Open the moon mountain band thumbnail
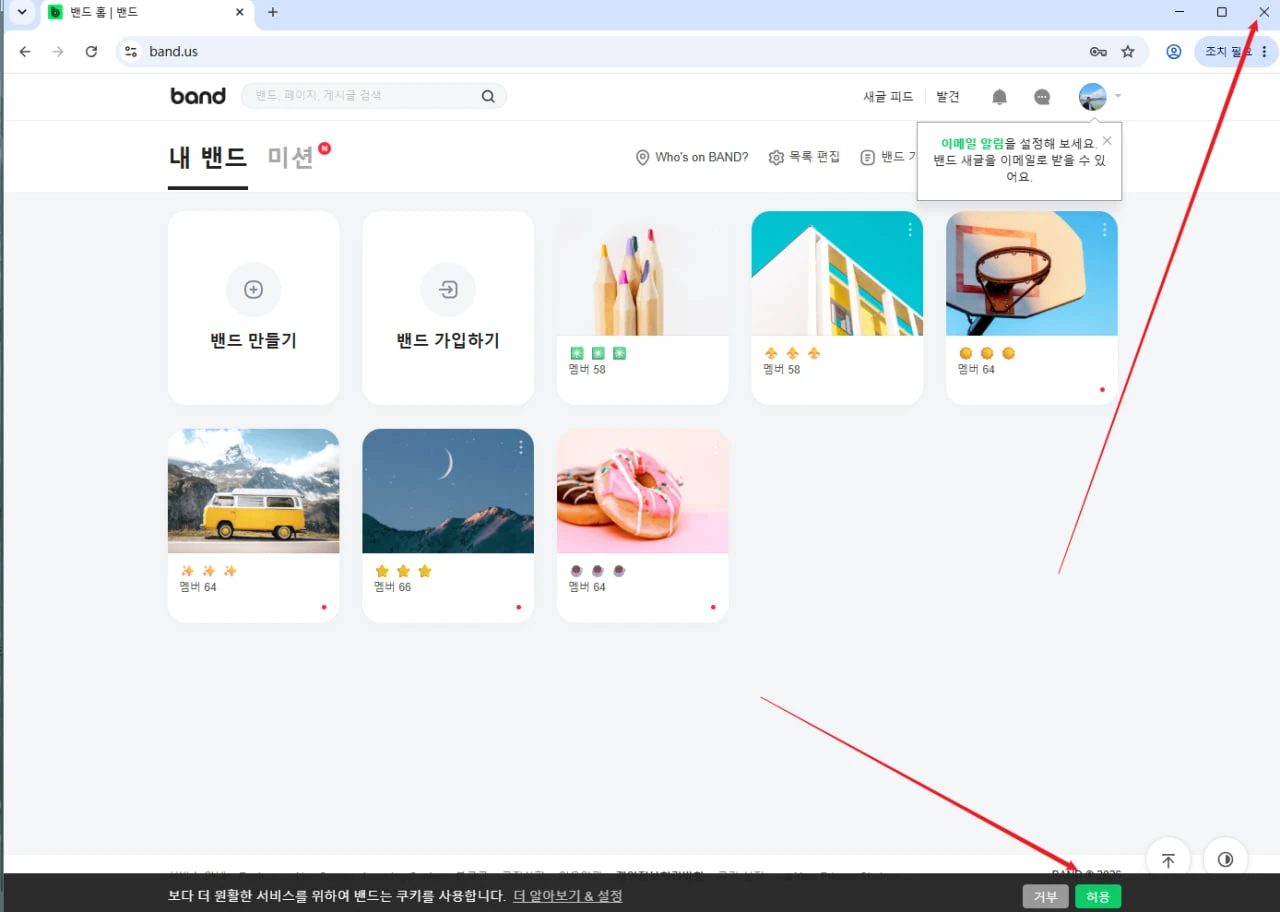Viewport: 1280px width, 912px height. (x=448, y=491)
